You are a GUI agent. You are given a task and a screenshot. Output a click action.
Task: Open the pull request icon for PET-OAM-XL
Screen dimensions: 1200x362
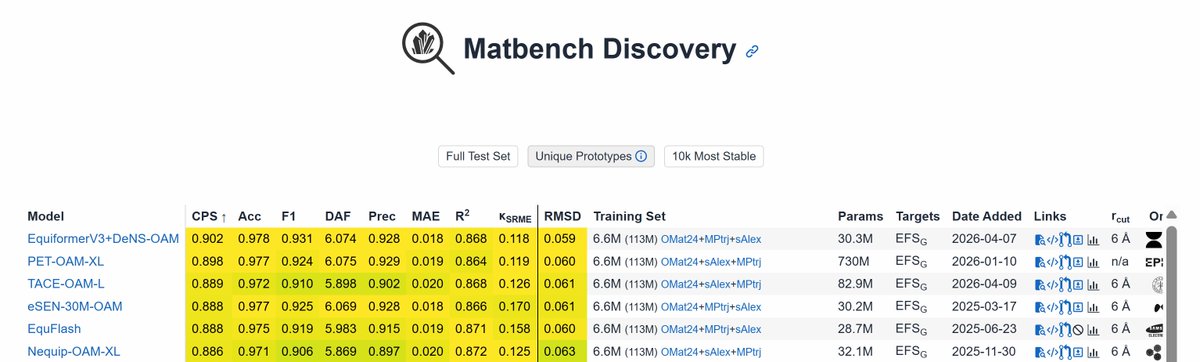coord(1064,262)
